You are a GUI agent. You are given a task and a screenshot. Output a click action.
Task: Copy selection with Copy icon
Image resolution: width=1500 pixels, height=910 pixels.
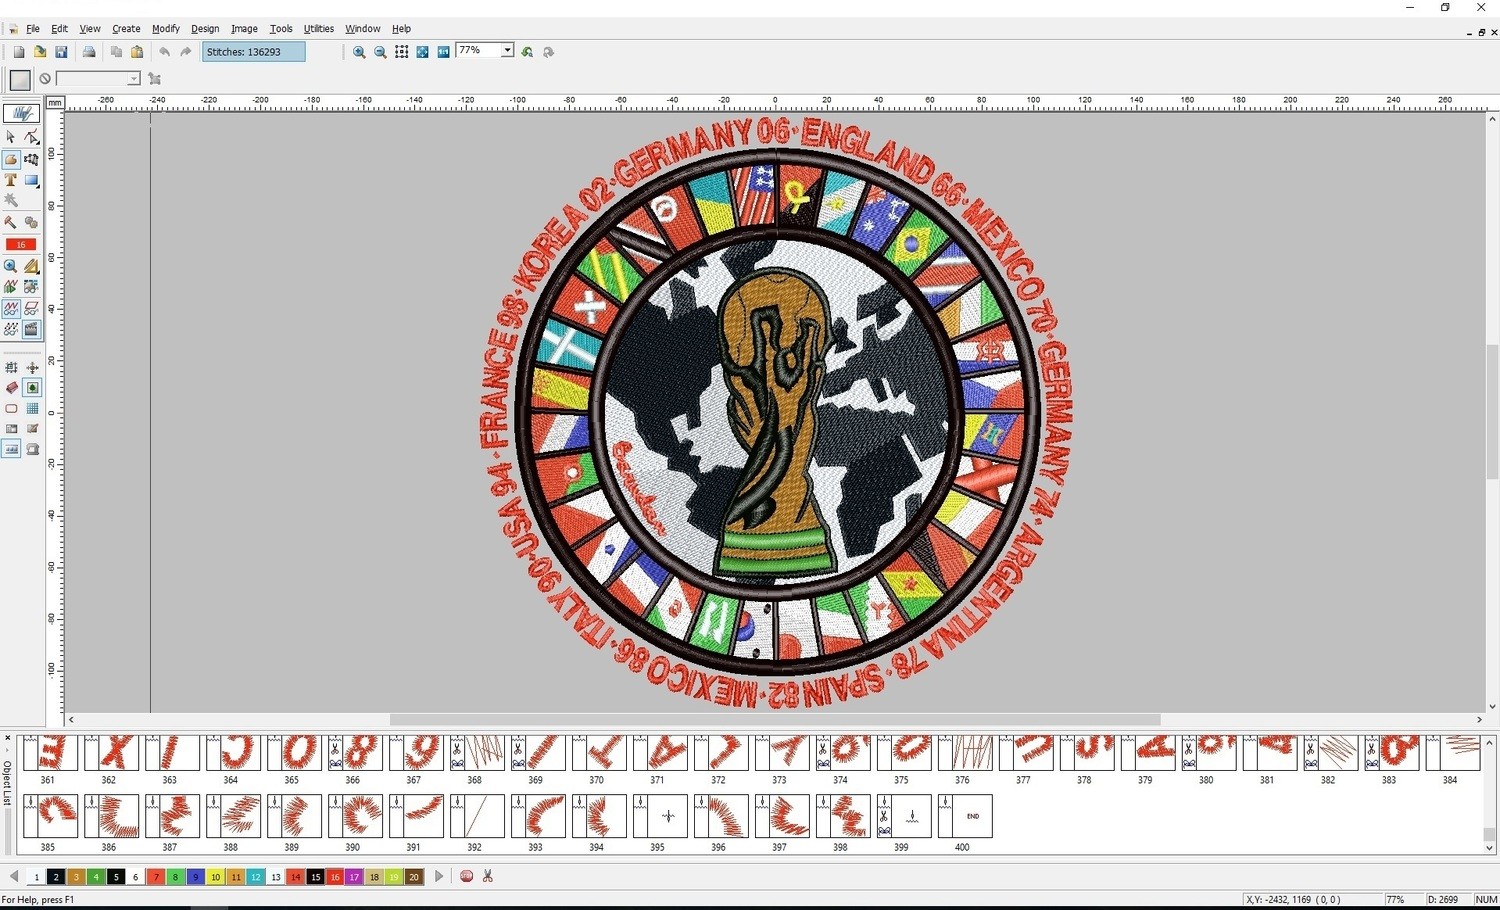click(116, 52)
